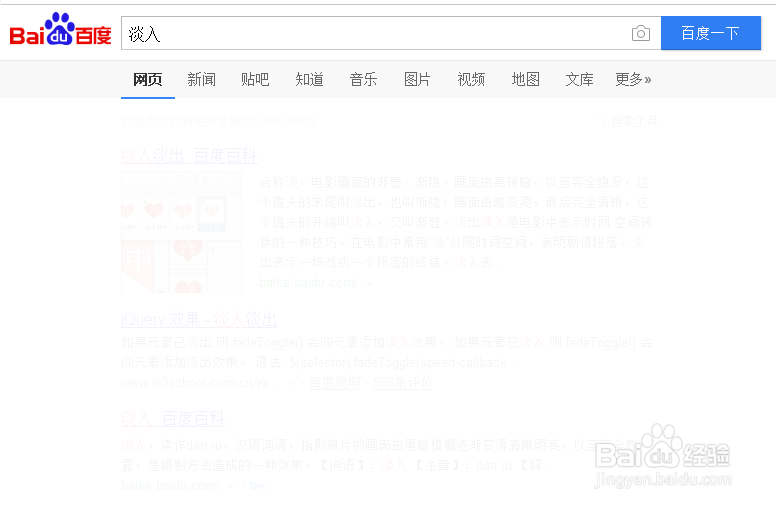
Task: Expand dropdown arrow after first baike.baidu.com URL
Action: tap(369, 283)
